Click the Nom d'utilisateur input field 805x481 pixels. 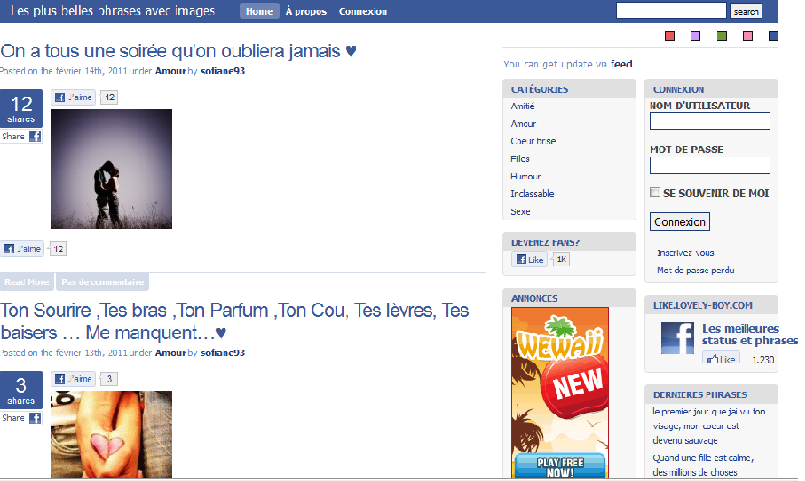(x=710, y=121)
